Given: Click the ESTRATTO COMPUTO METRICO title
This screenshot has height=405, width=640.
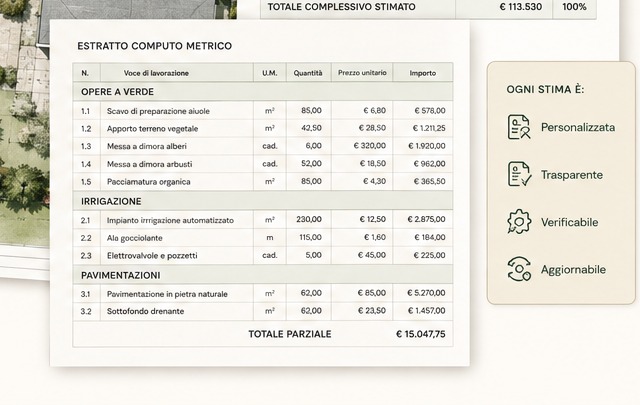Looking at the screenshot, I should [154, 46].
